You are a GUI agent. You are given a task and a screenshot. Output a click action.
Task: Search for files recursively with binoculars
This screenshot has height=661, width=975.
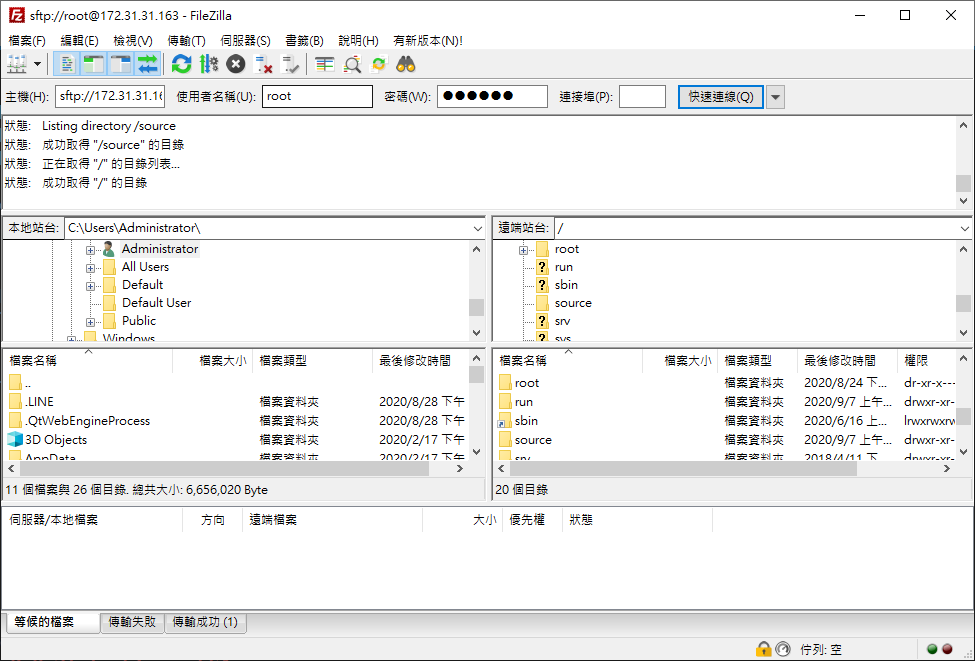405,64
